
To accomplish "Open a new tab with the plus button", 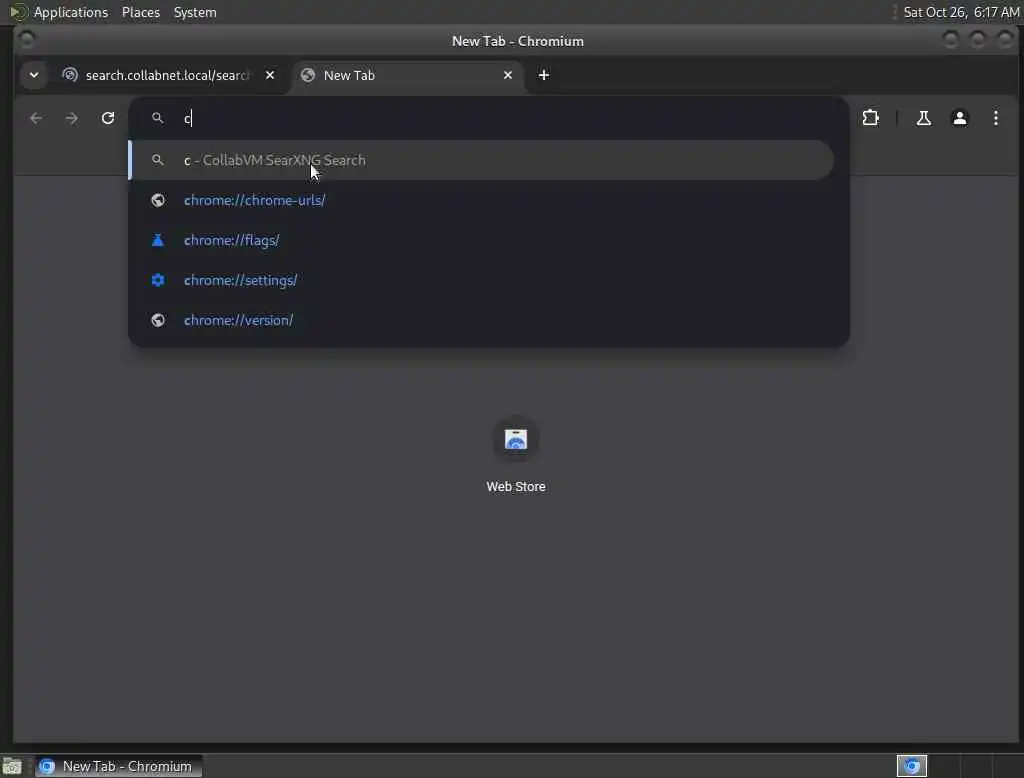I will point(543,75).
